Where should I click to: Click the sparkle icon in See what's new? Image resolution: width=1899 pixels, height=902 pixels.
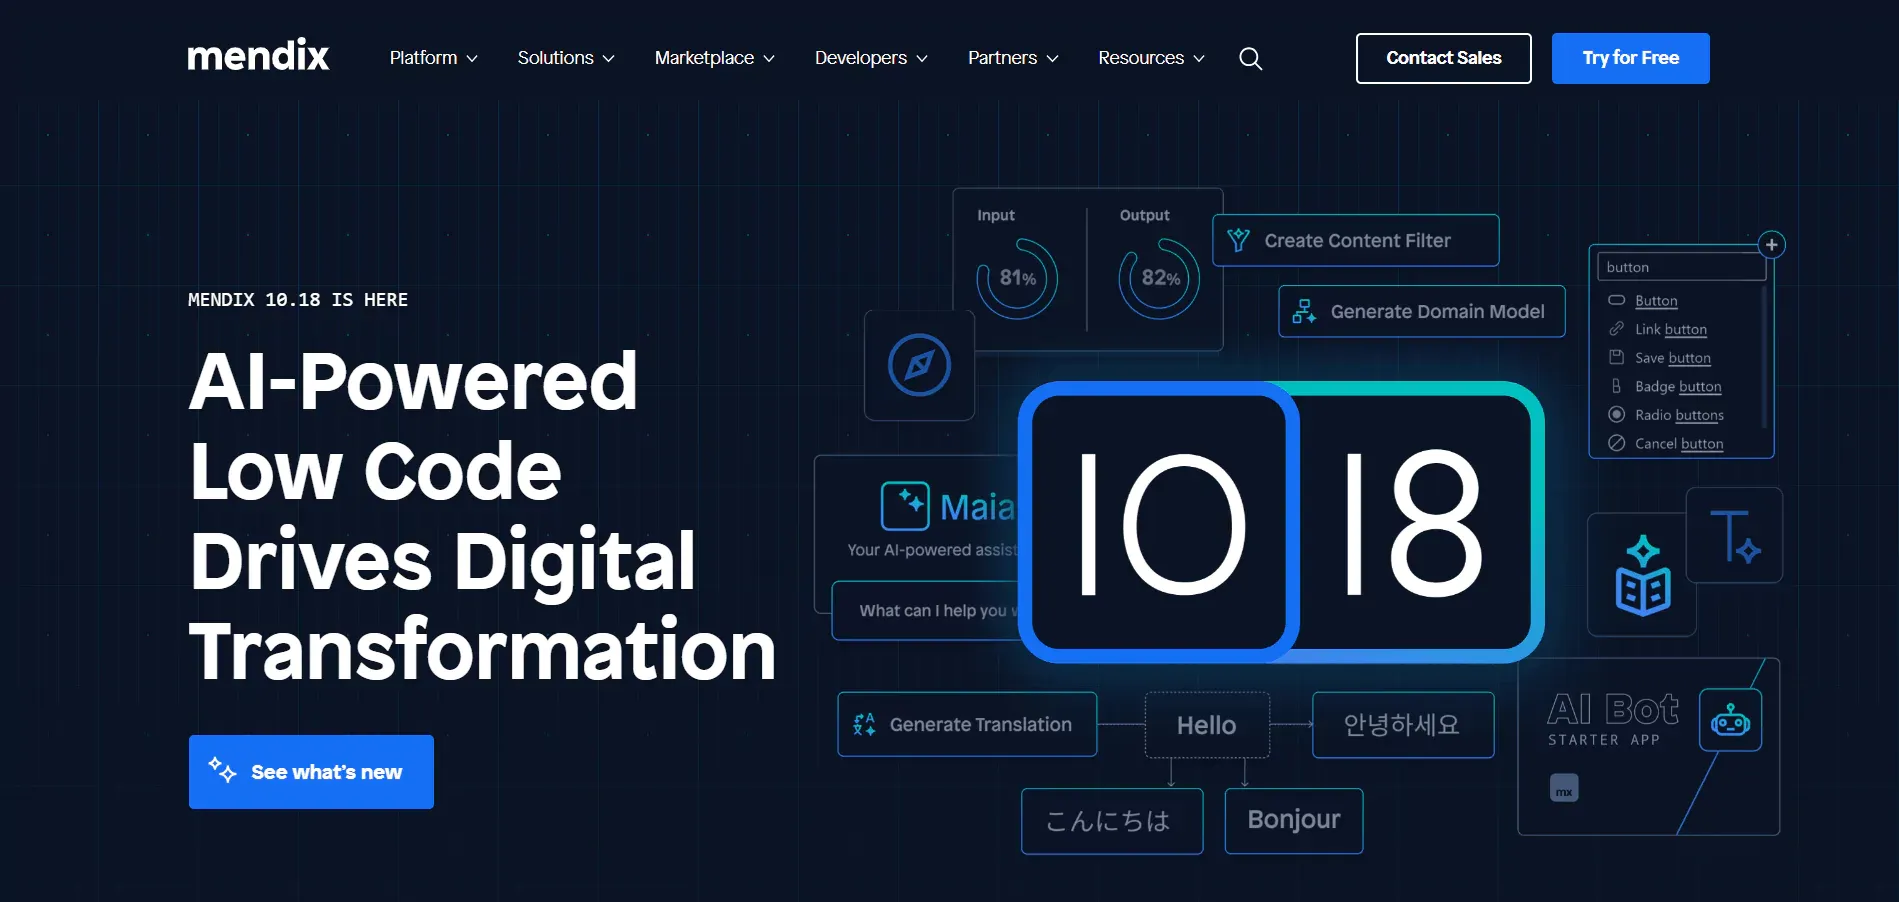[x=222, y=770]
